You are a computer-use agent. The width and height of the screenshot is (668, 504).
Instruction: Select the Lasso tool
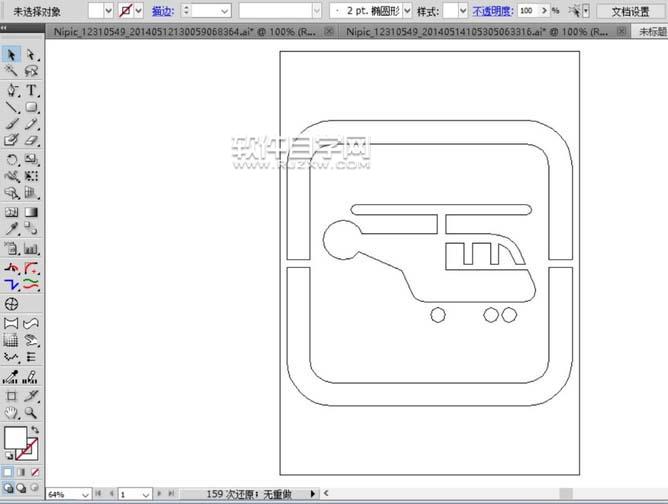pyautogui.click(x=31, y=71)
